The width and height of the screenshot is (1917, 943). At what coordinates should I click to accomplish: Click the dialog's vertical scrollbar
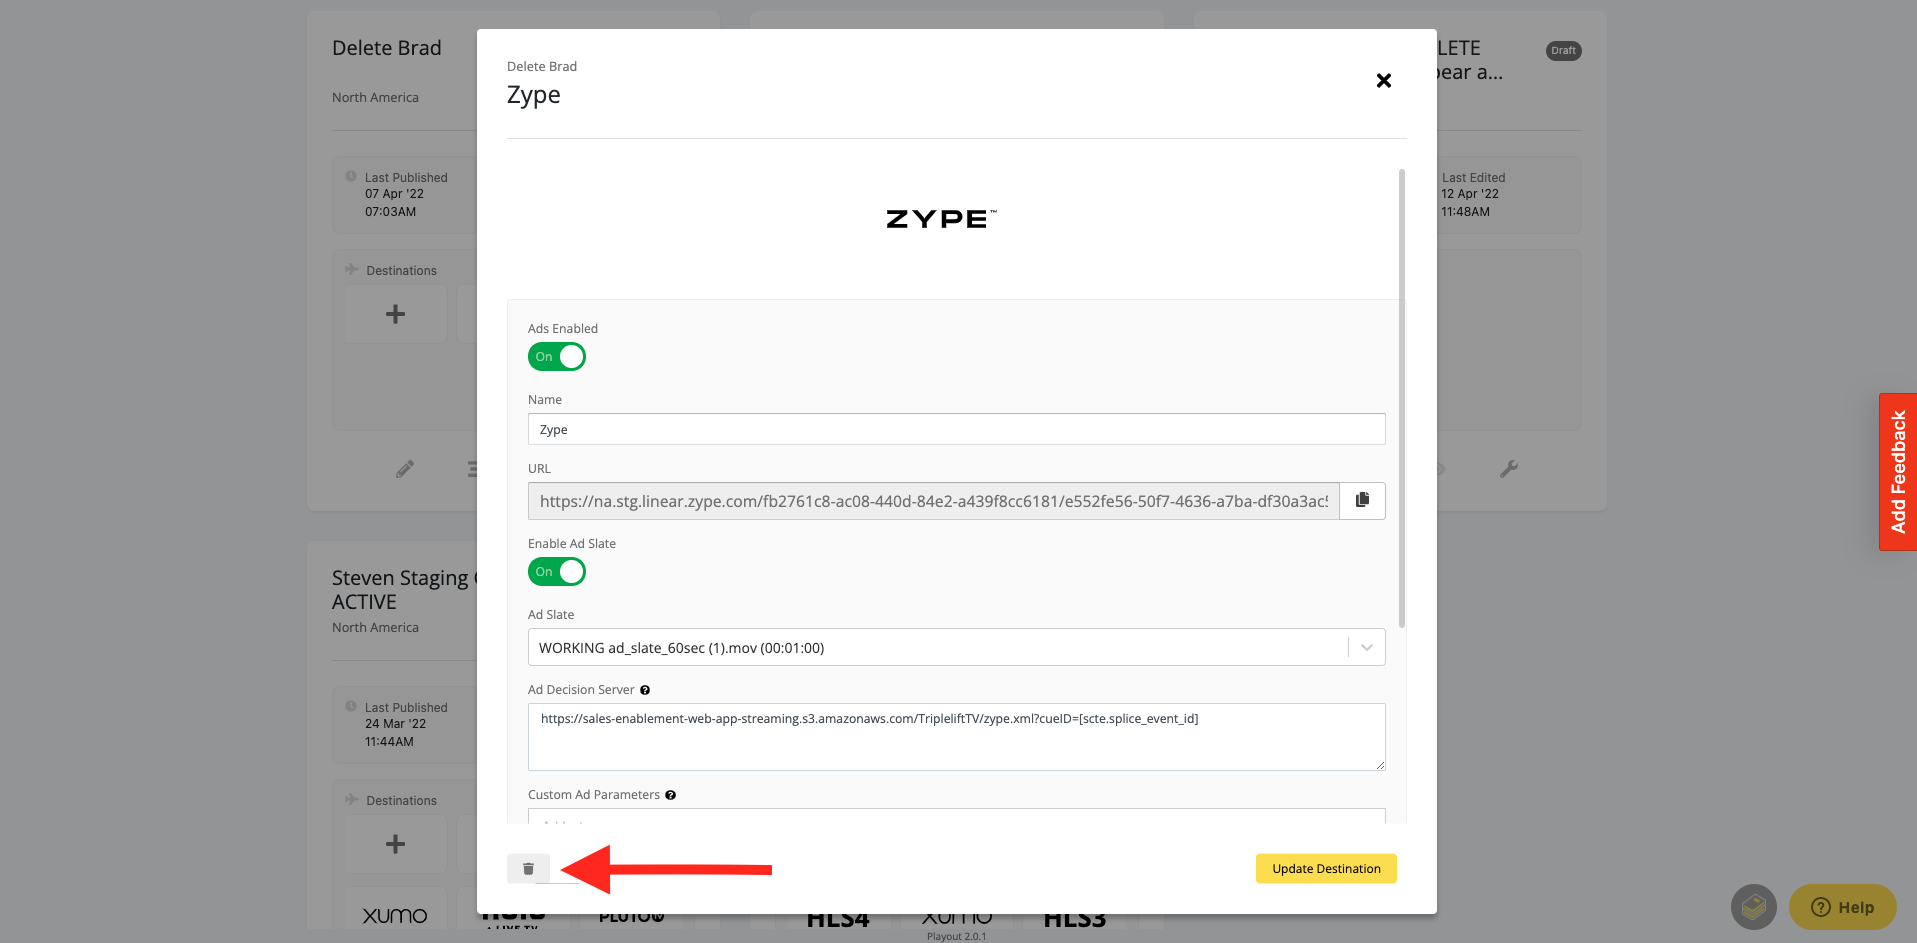[x=1402, y=398]
